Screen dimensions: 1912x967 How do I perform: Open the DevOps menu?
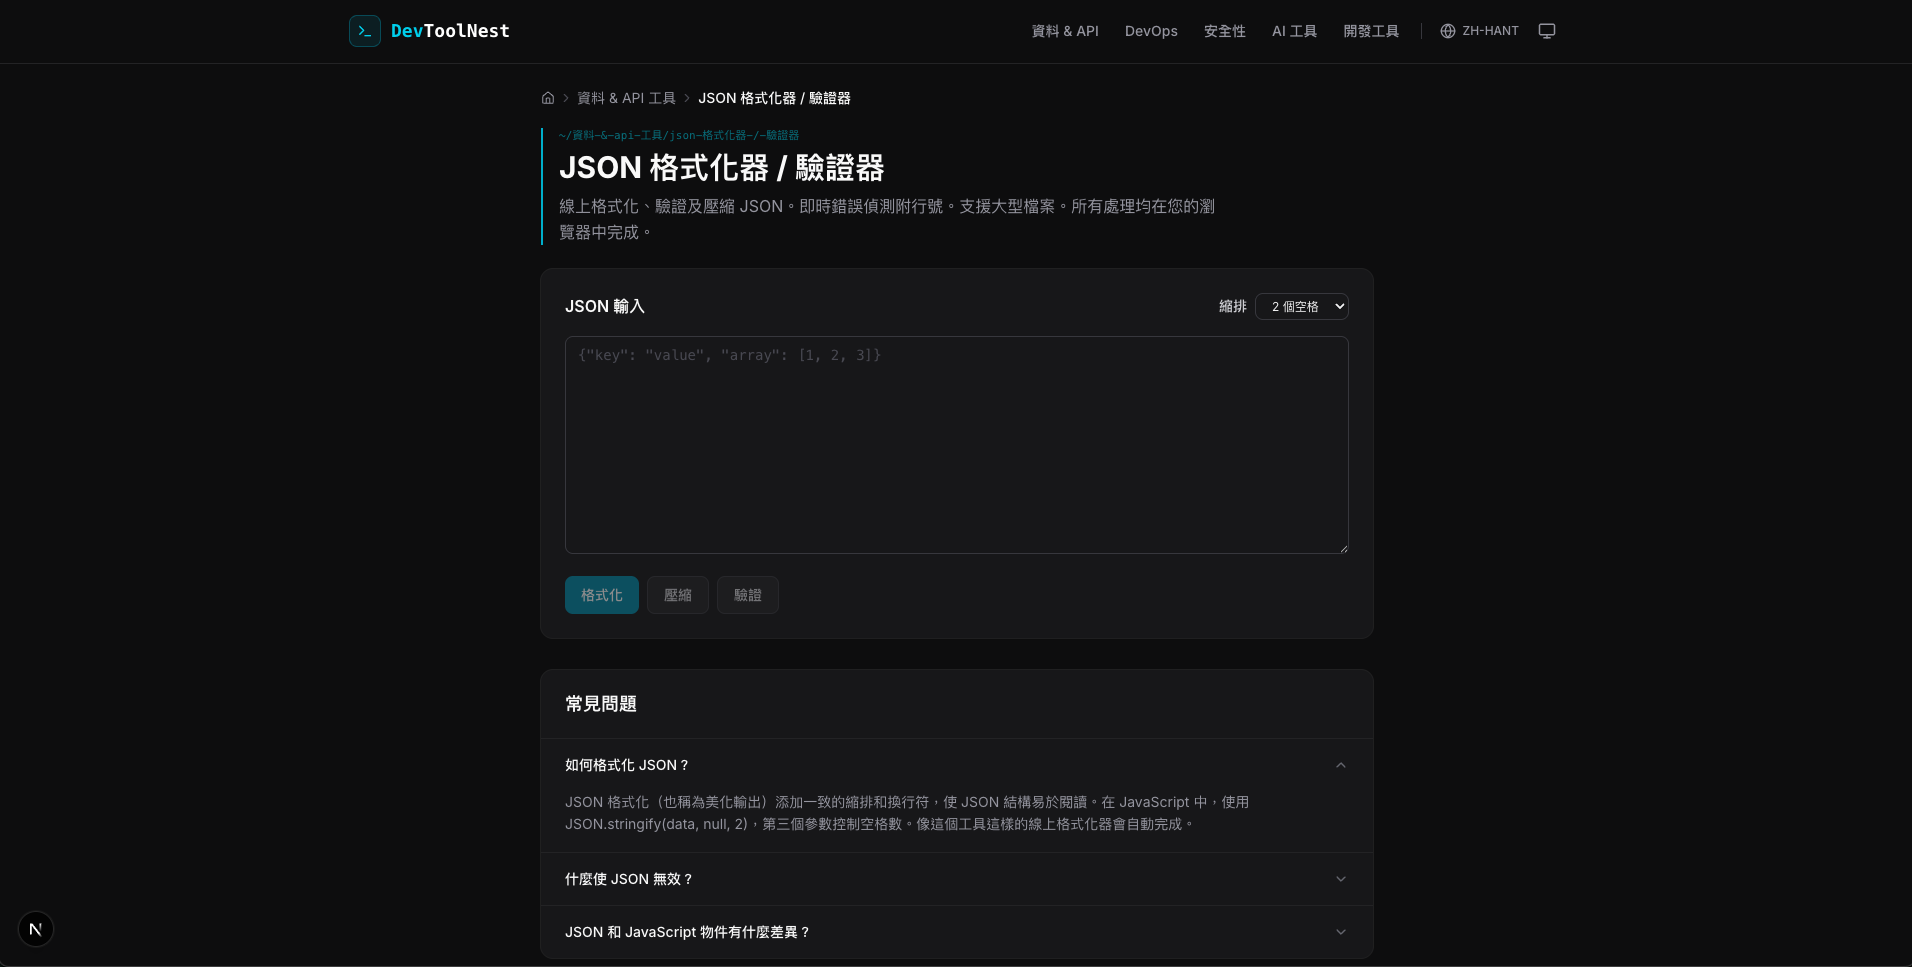(1151, 31)
